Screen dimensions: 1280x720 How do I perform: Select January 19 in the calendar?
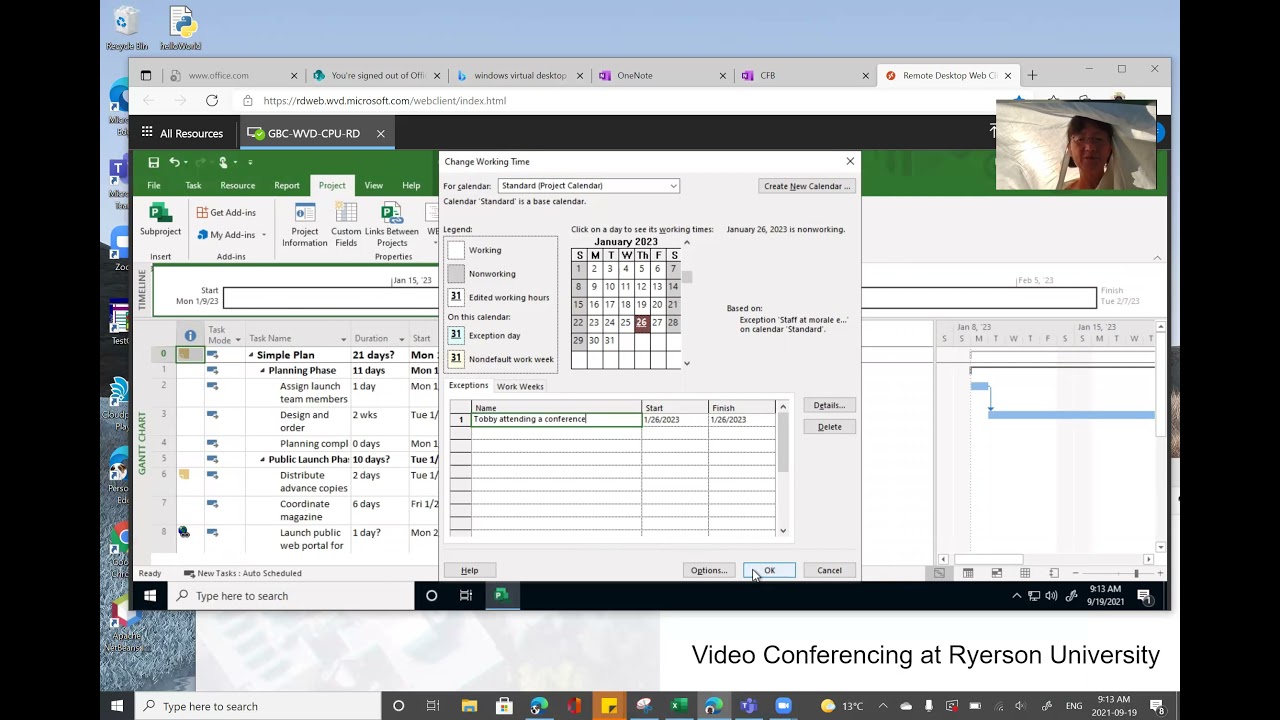pos(641,304)
